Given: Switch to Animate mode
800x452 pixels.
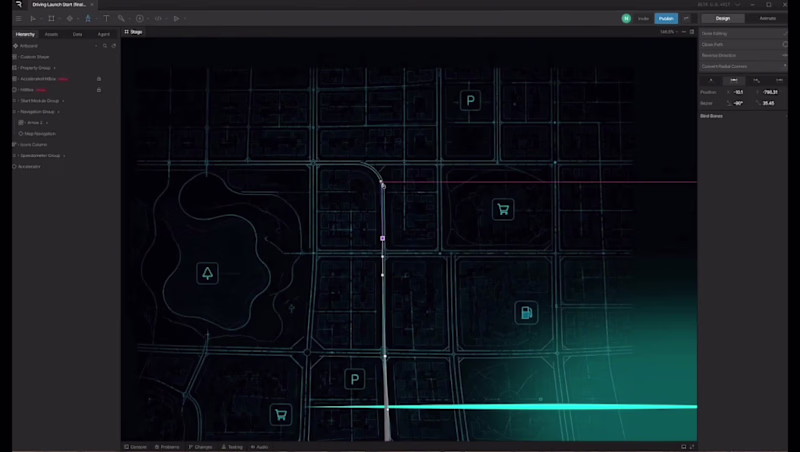Looking at the screenshot, I should click(767, 18).
